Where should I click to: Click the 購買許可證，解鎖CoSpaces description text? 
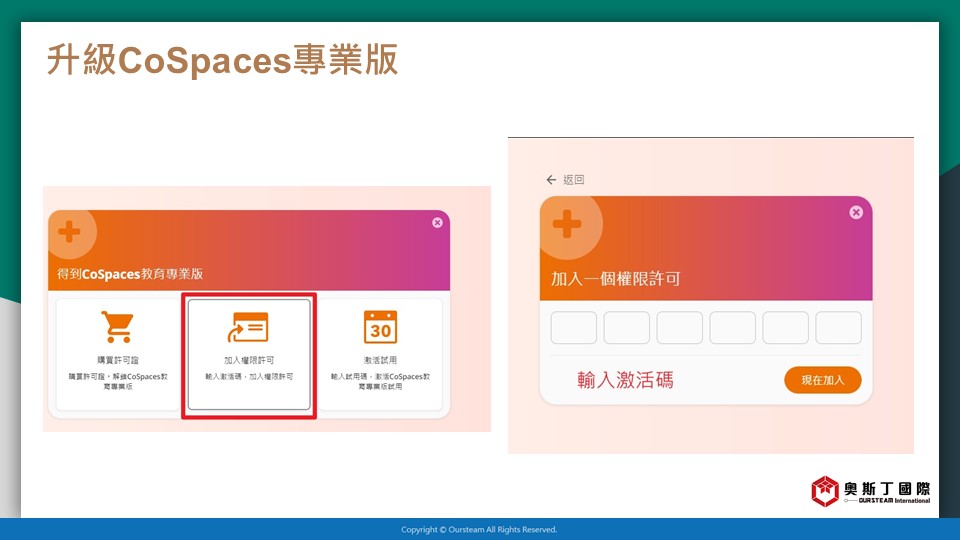pyautogui.click(x=118, y=381)
